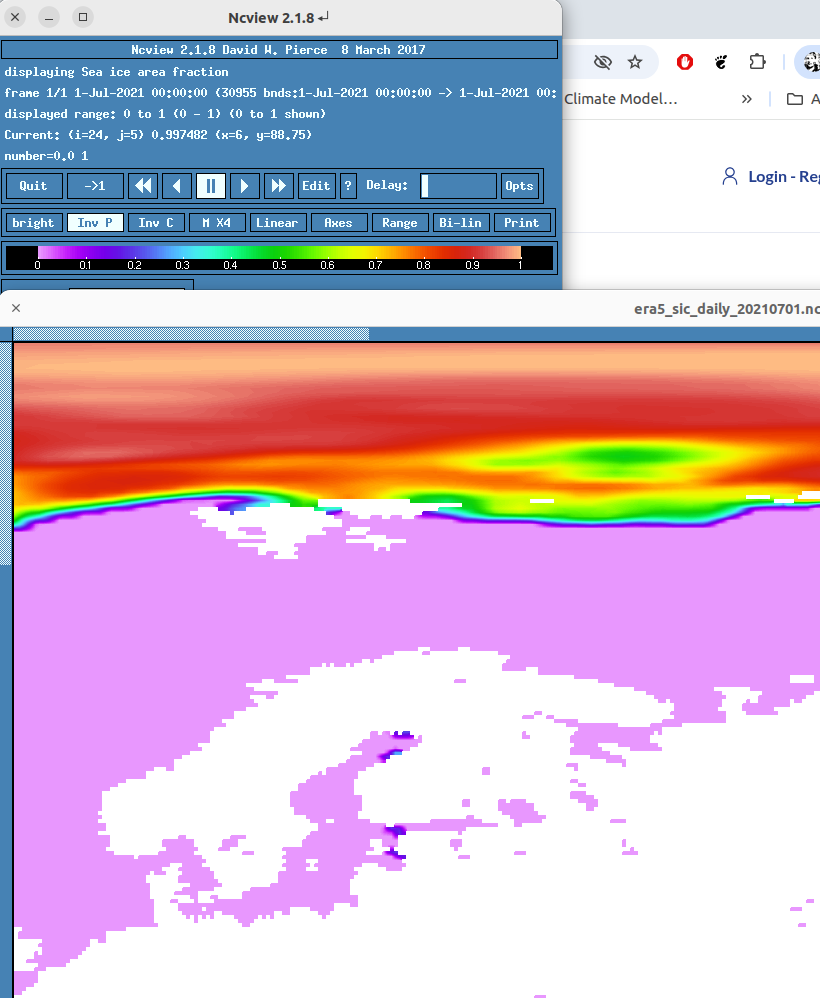The height and width of the screenshot is (998, 820).
Task: Click the Delay speed slider
Action: pyautogui.click(x=458, y=186)
